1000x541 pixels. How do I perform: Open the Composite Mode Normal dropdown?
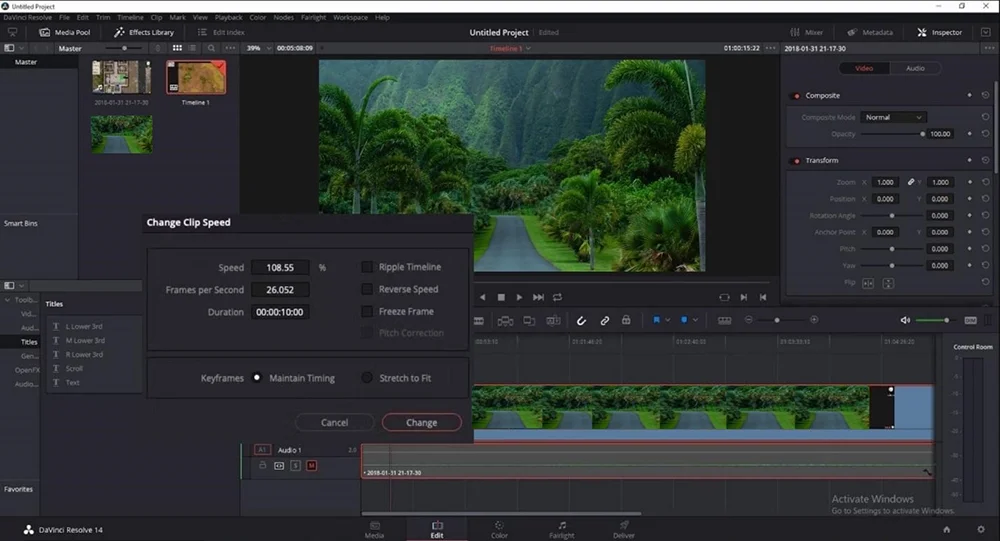click(x=893, y=117)
